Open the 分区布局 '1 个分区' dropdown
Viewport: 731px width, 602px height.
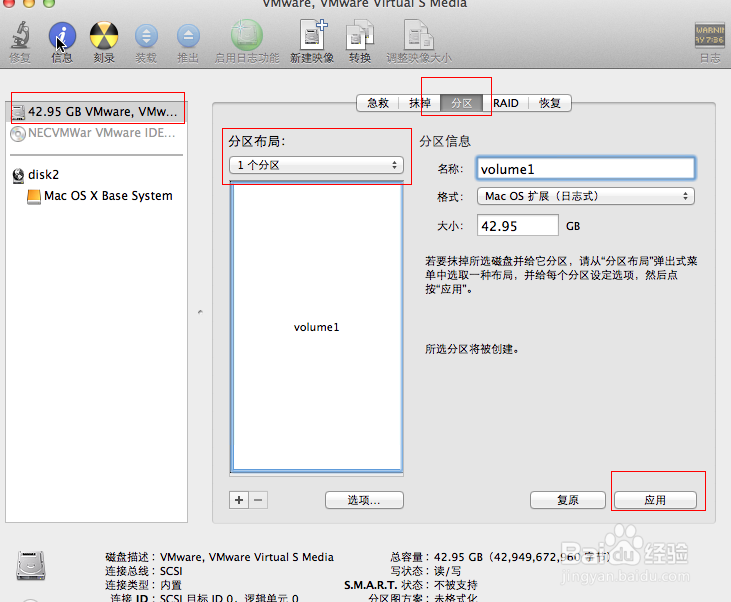click(317, 165)
